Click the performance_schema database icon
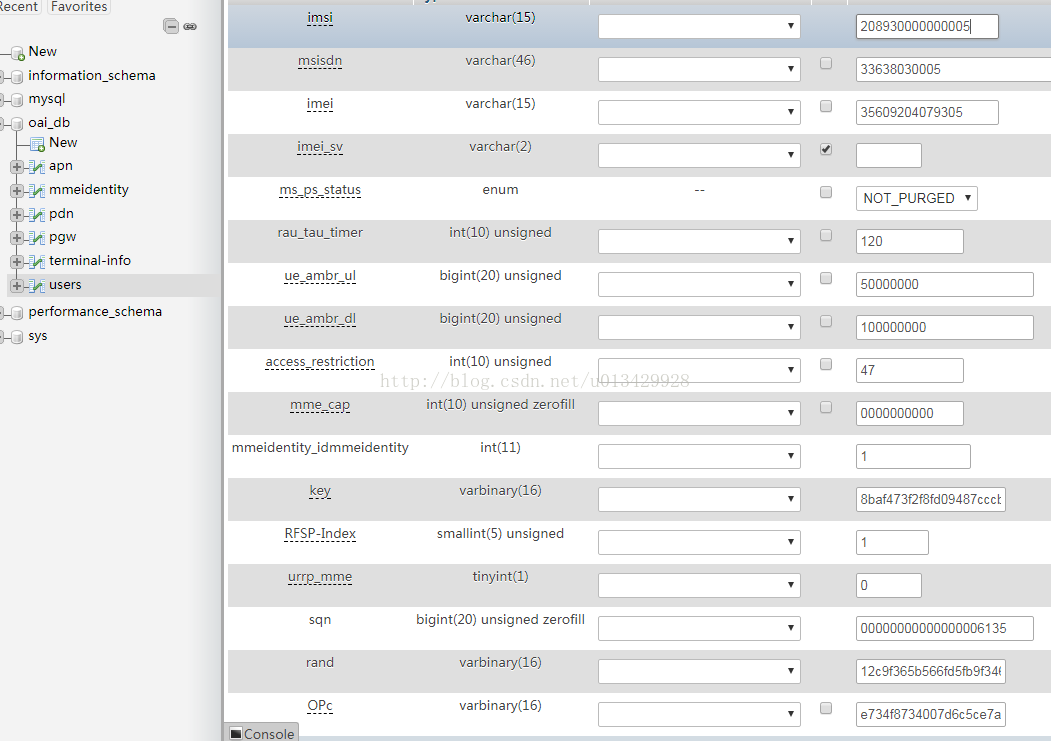 17,313
